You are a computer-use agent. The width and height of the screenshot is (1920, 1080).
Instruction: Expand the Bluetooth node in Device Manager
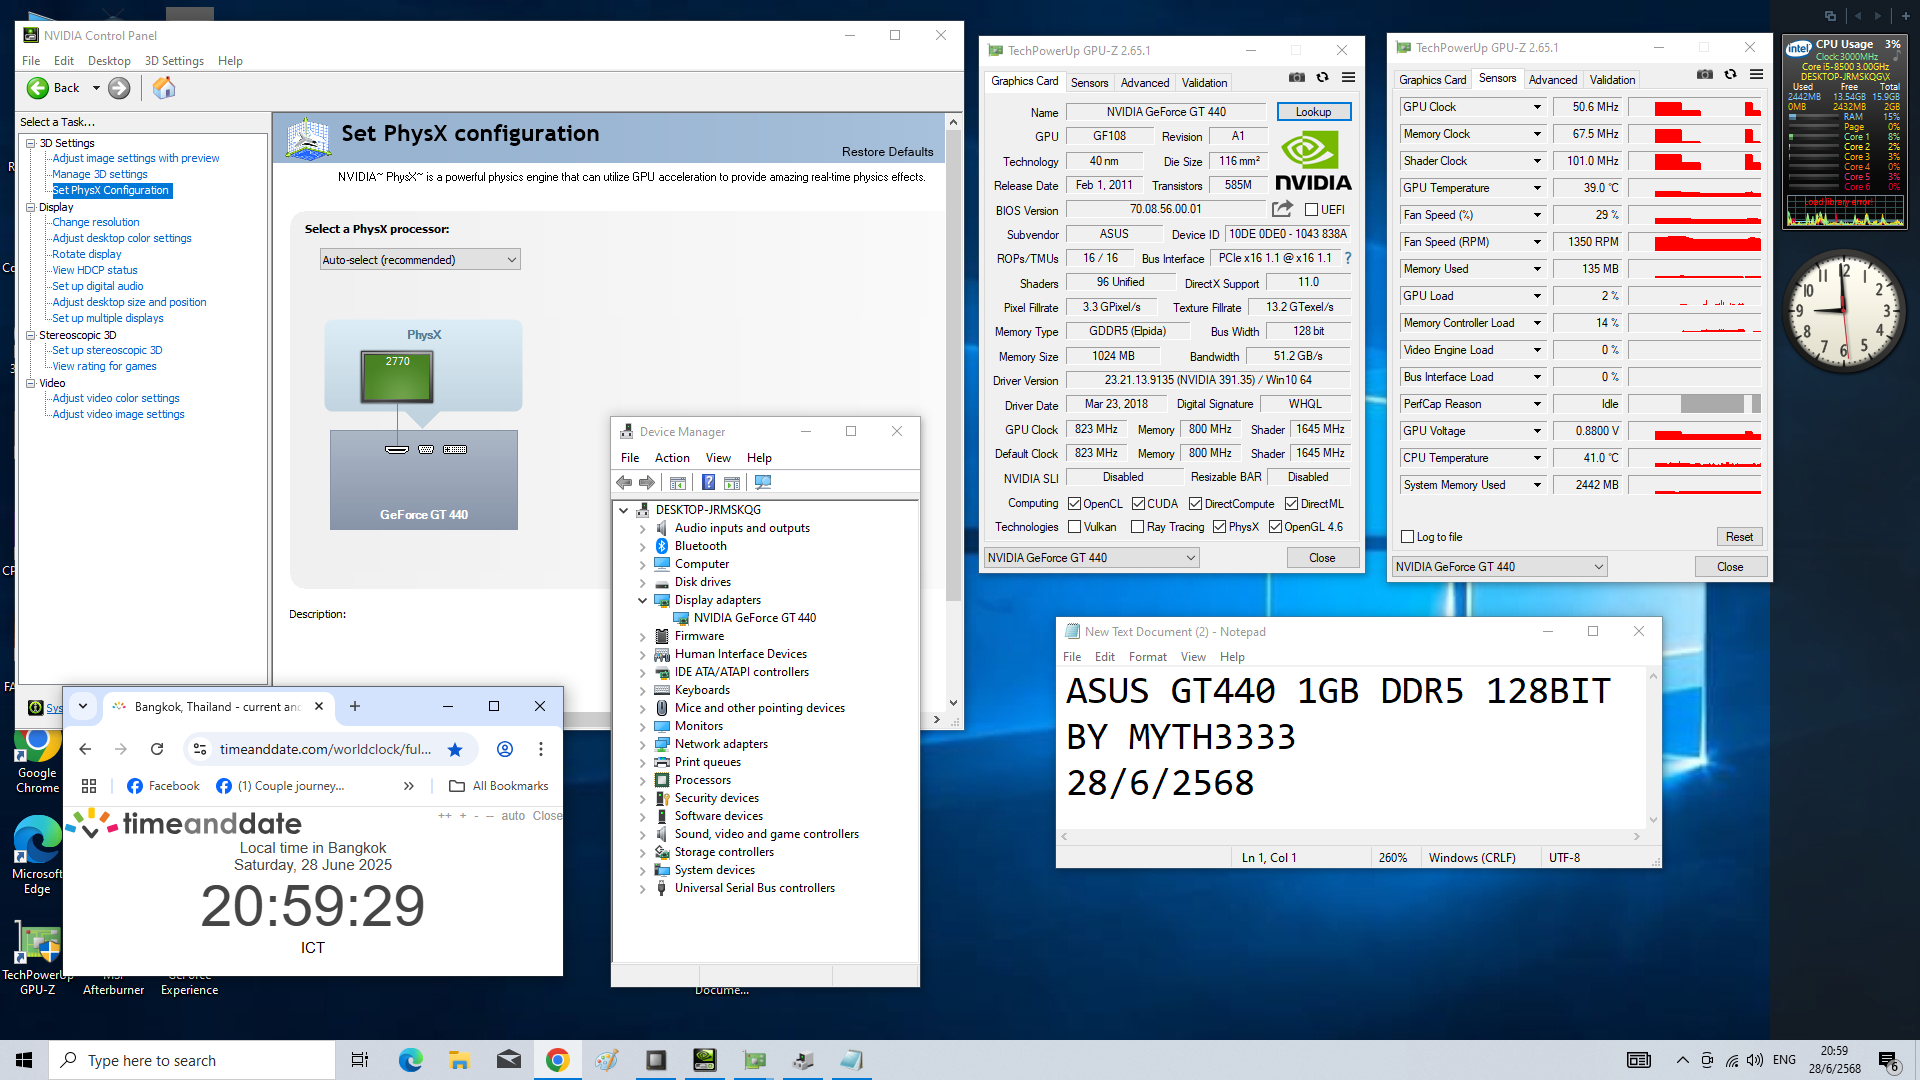[x=642, y=546]
